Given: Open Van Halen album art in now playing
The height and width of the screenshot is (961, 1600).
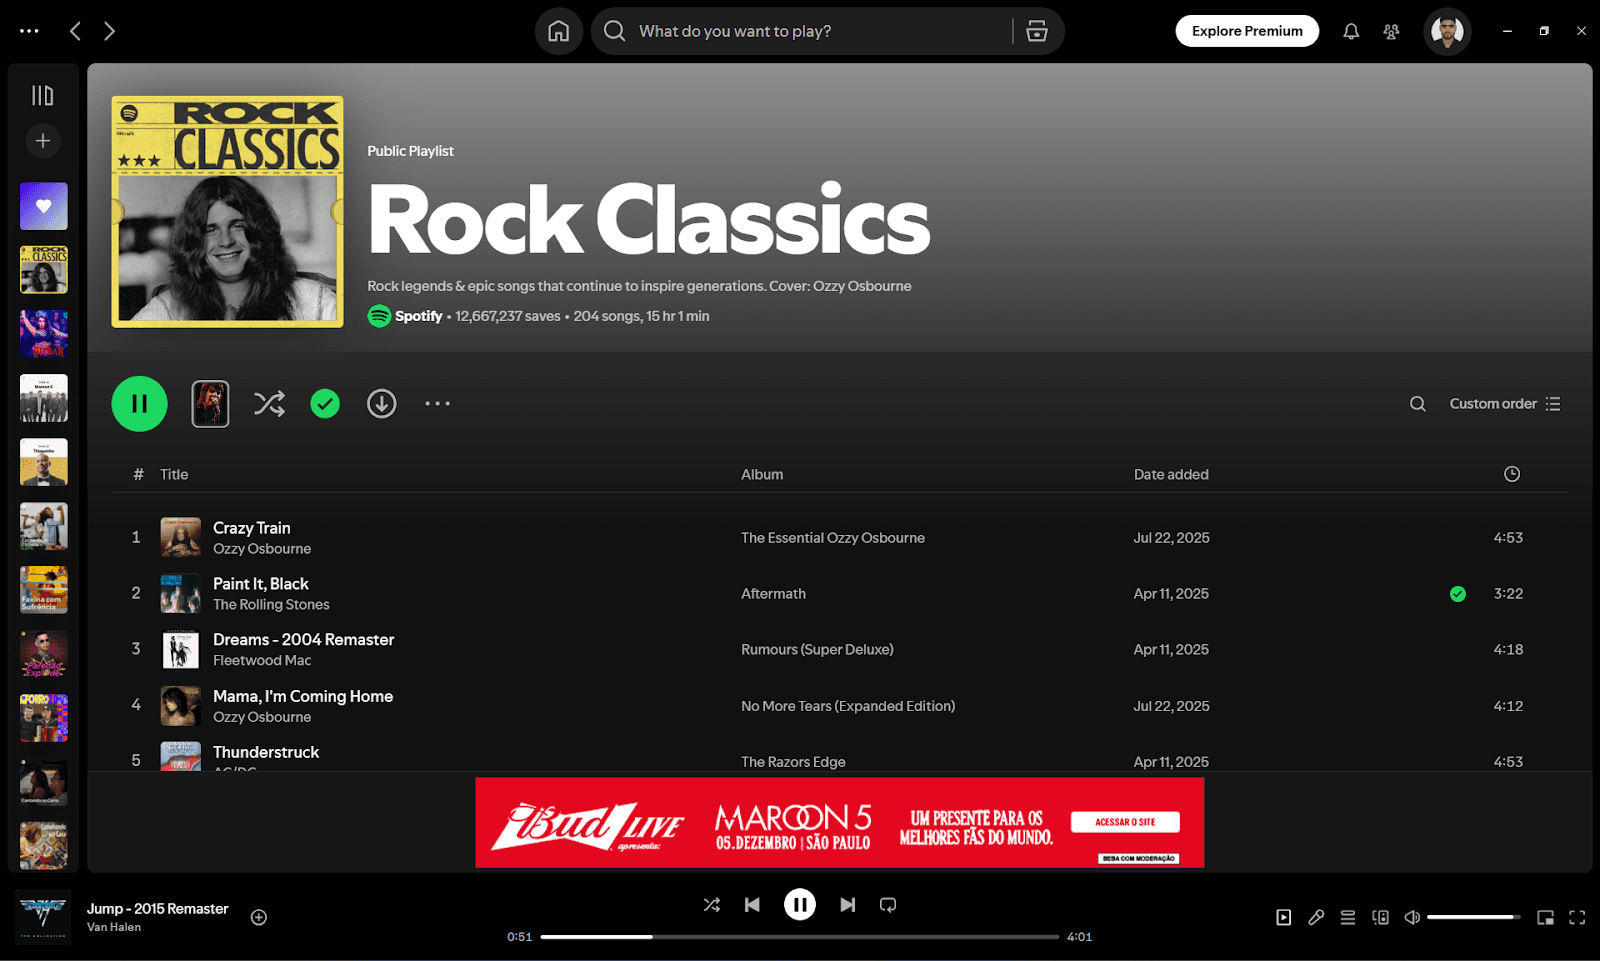Looking at the screenshot, I should click(x=43, y=917).
